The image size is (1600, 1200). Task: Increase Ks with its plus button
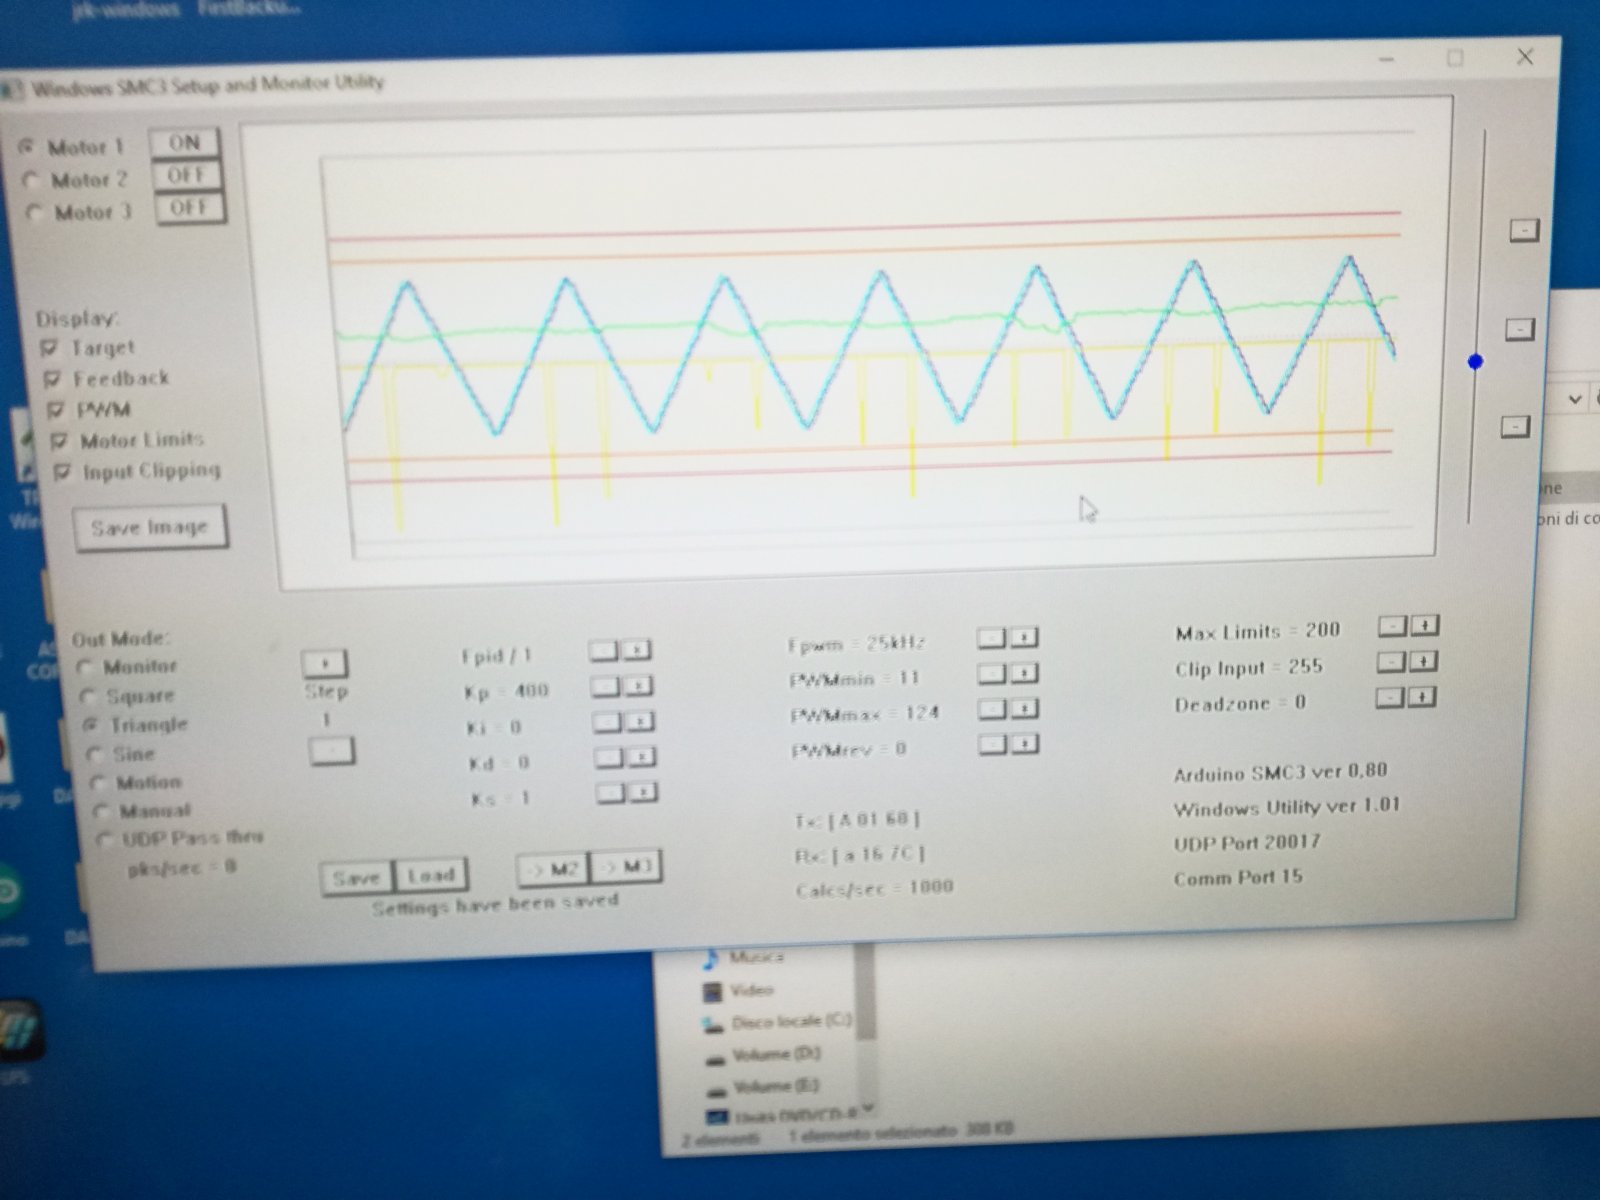(x=644, y=793)
